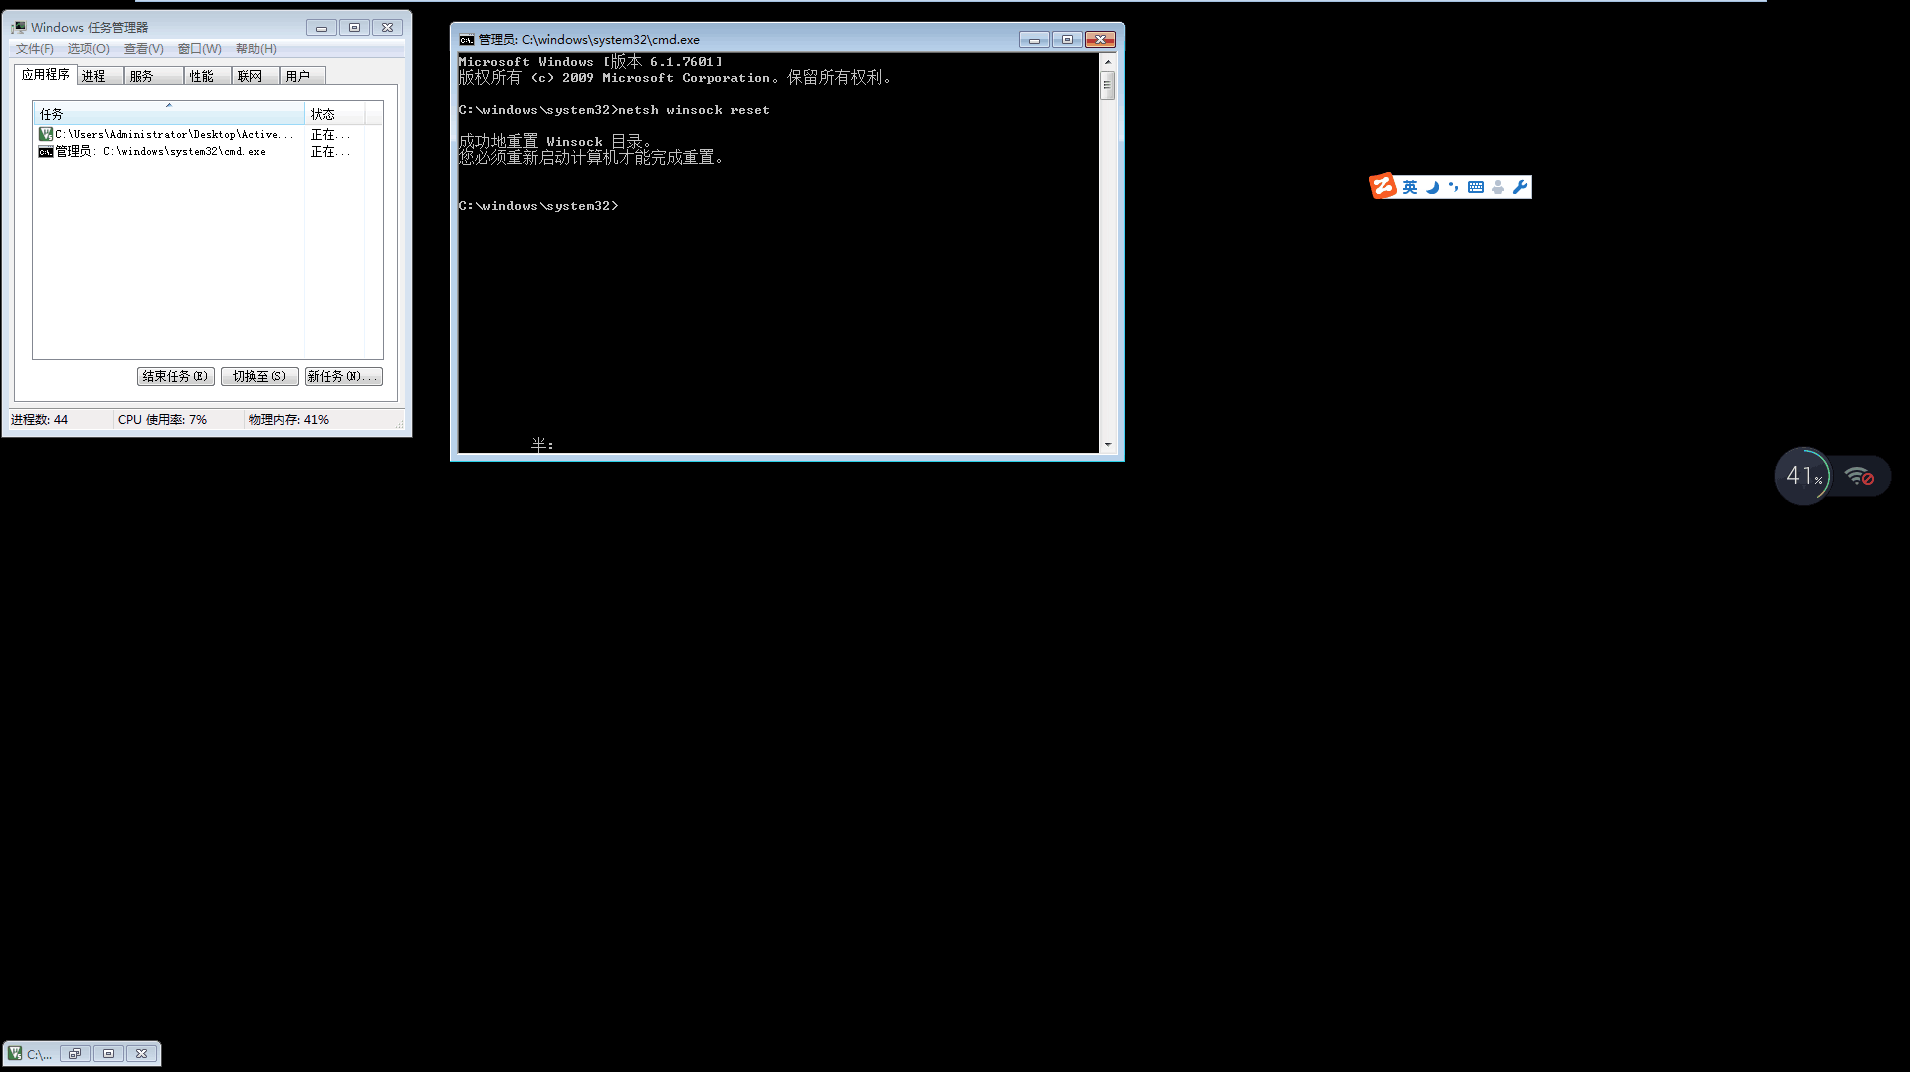This screenshot has width=1910, height=1072.
Task: Click the 进程数: 44 status bar entry
Action: 40,420
